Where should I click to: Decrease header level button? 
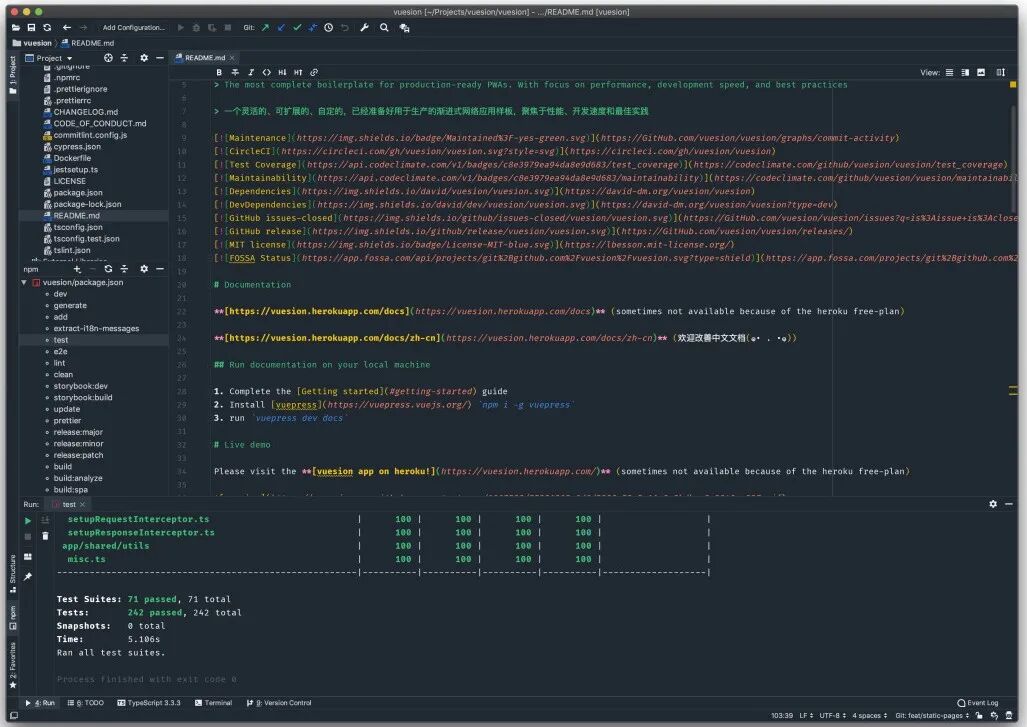(282, 73)
